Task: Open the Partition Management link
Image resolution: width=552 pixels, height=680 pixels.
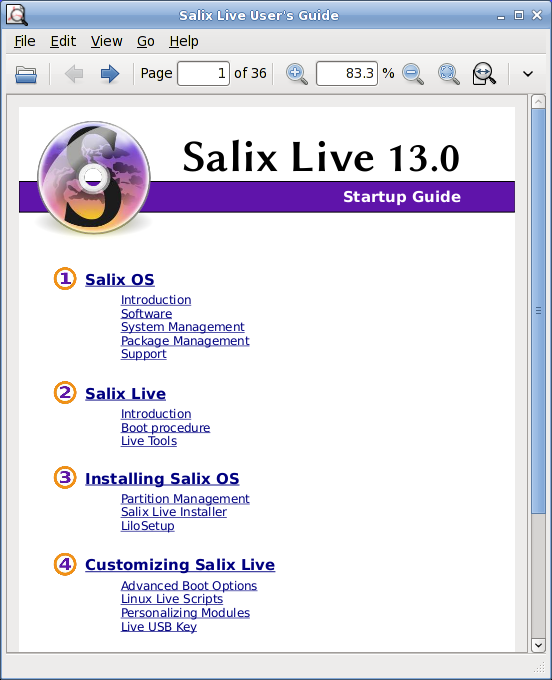Action: click(x=185, y=499)
